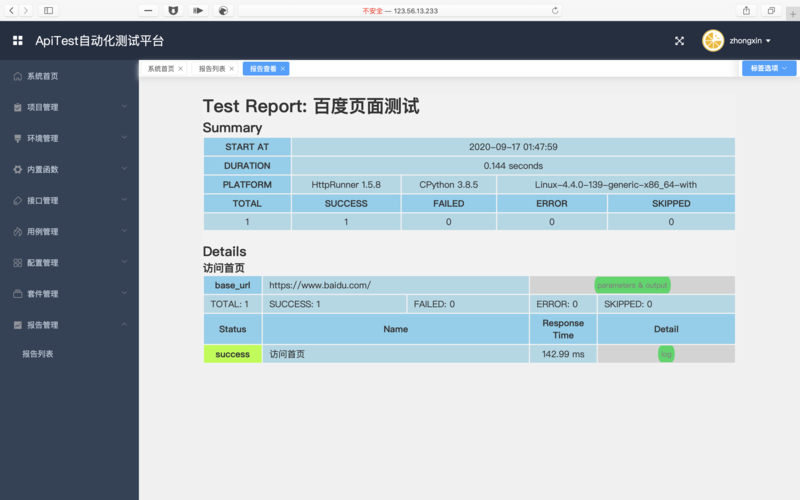800x500 pixels.
Task: Expand the 配置管理 chevron
Action: [124, 262]
